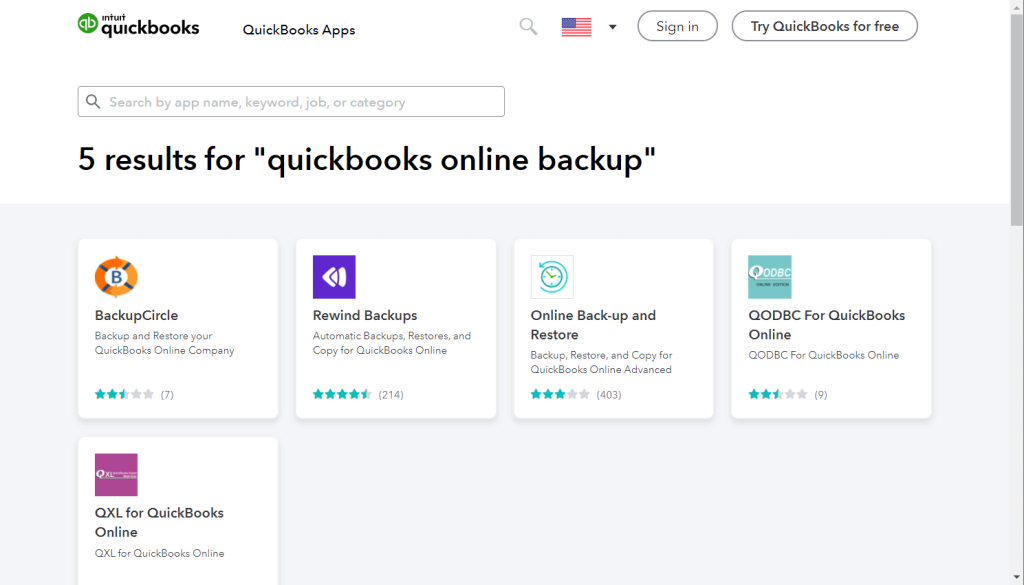
Task: Open the QXL app icon
Action: pyautogui.click(x=116, y=475)
